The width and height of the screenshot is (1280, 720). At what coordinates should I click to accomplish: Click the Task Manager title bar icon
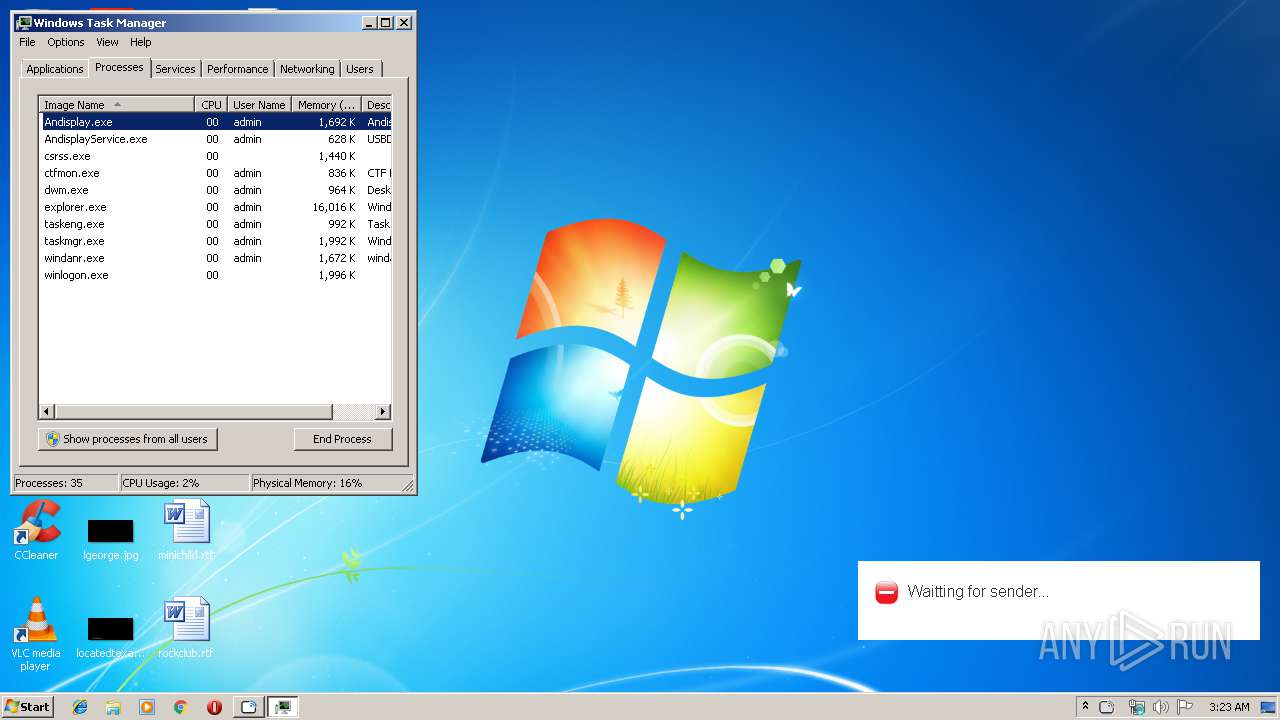coord(23,23)
